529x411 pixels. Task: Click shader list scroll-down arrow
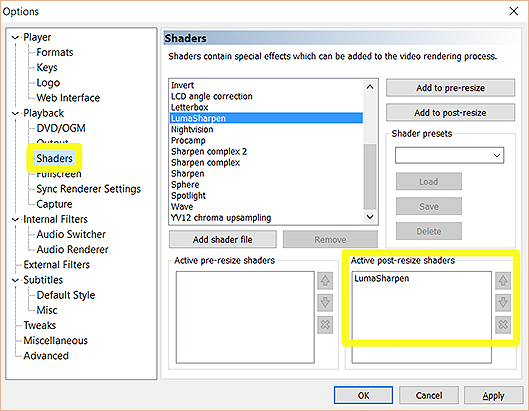[370, 217]
